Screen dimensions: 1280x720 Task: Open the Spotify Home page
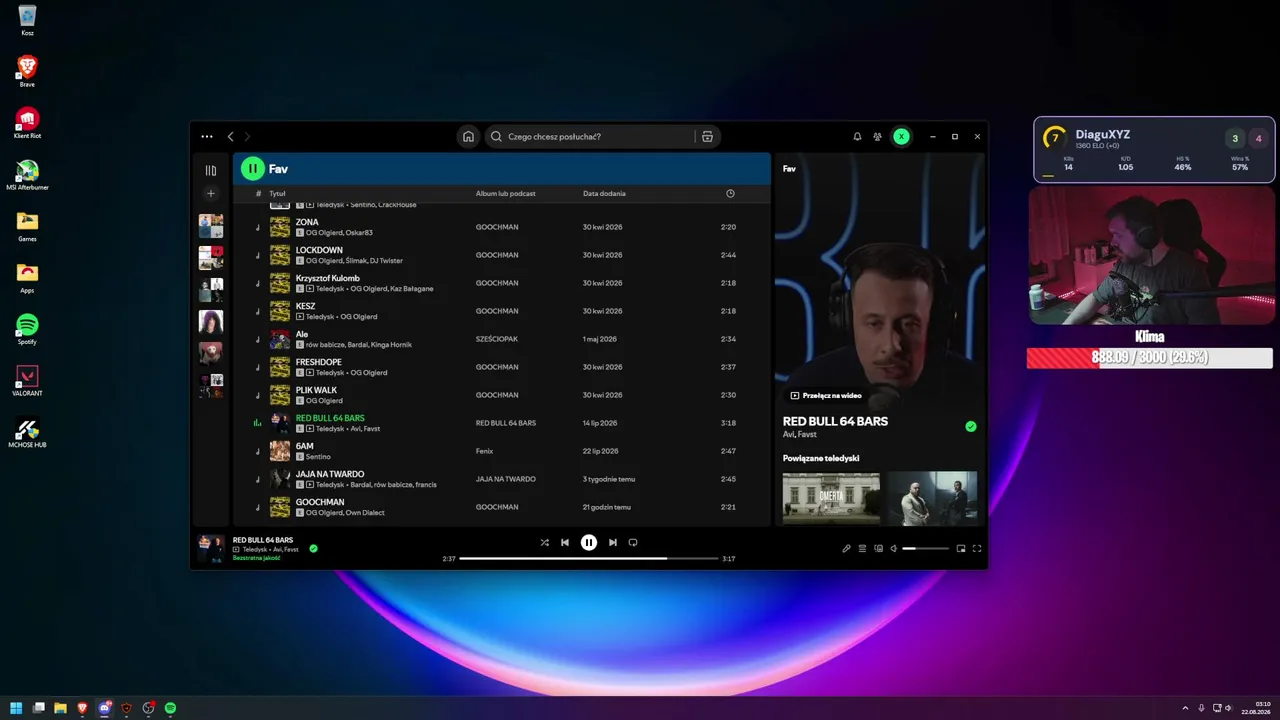tap(468, 137)
